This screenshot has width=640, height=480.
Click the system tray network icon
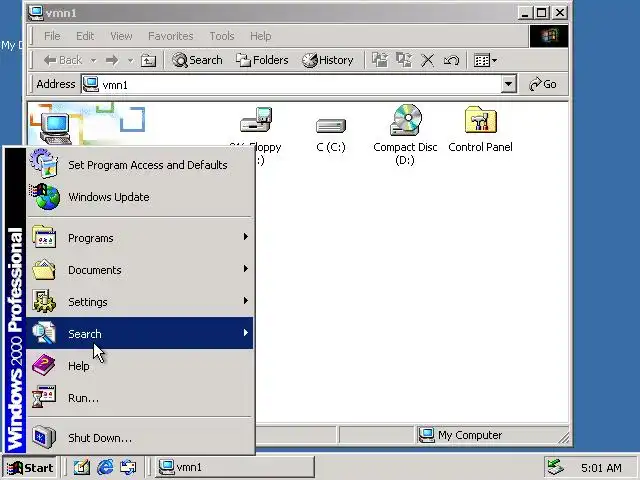[x=556, y=467]
